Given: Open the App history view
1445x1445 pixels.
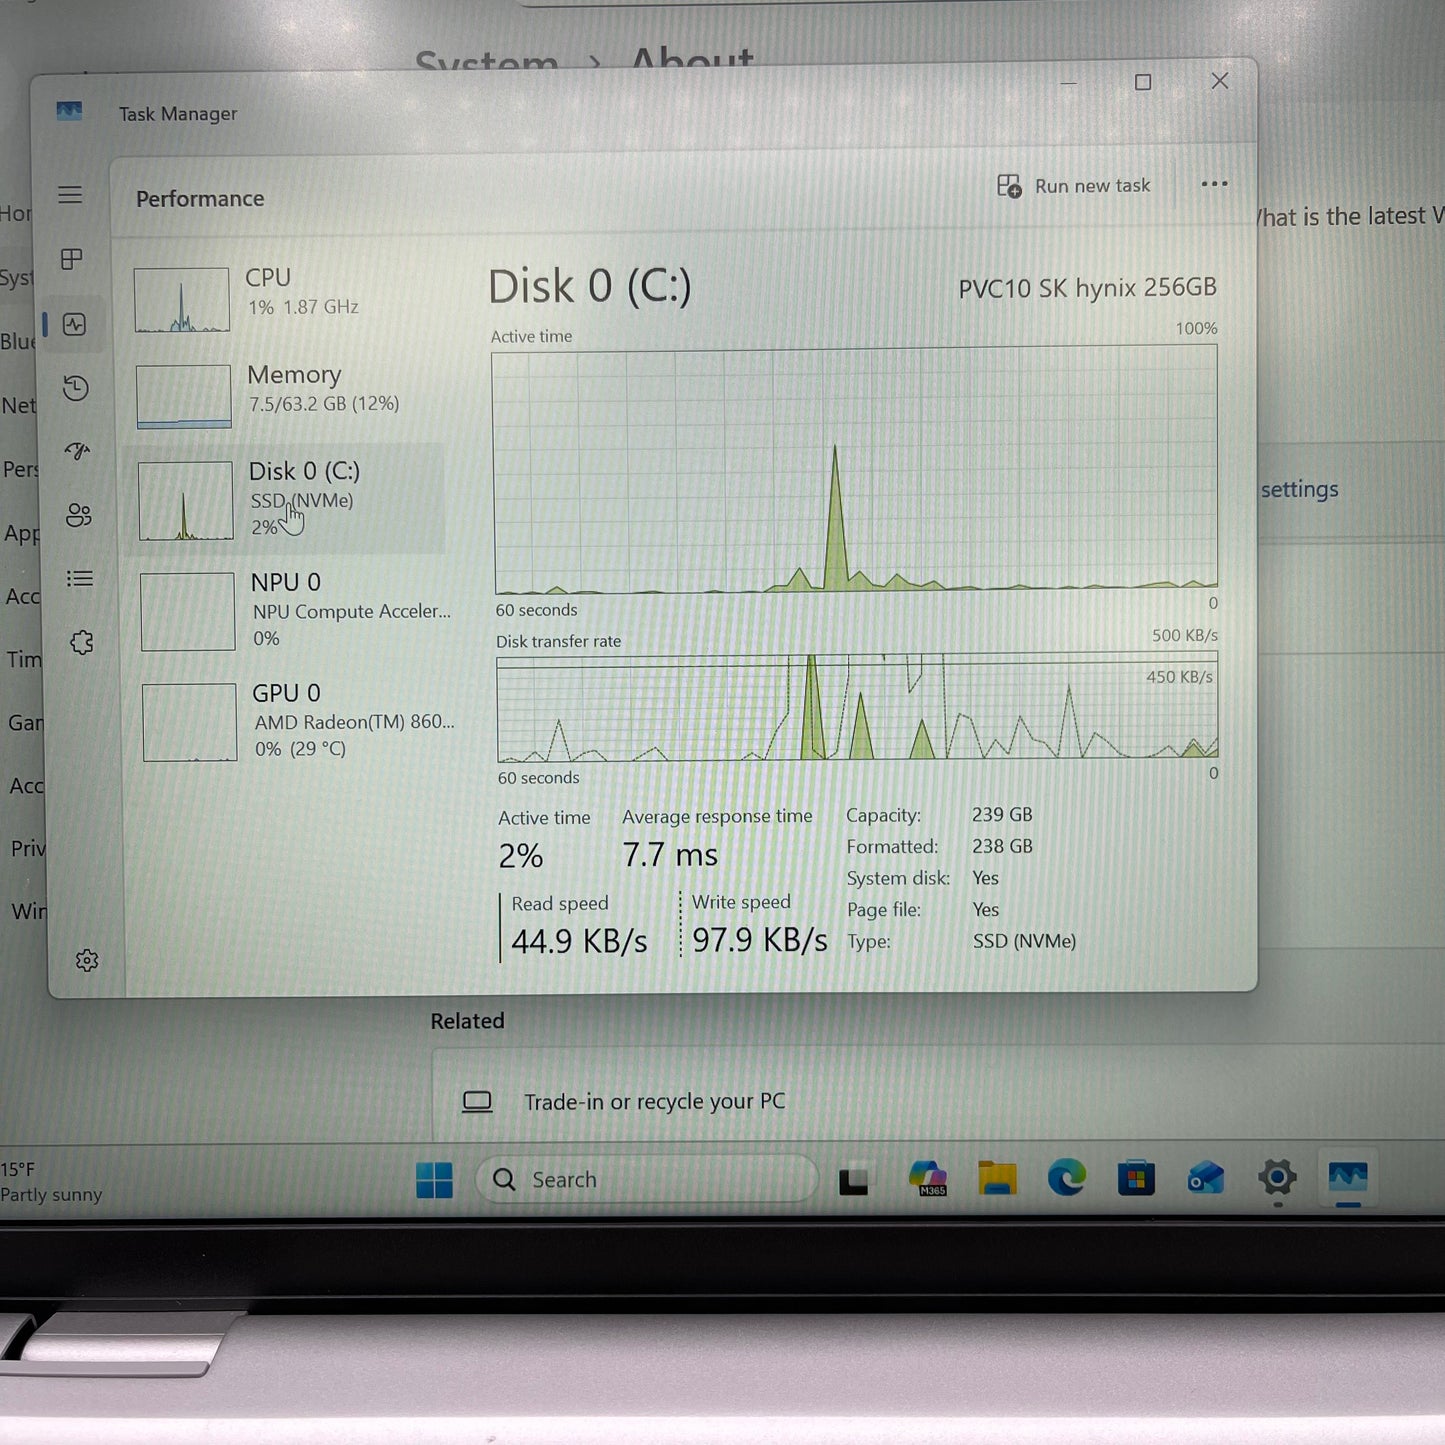Looking at the screenshot, I should [75, 388].
